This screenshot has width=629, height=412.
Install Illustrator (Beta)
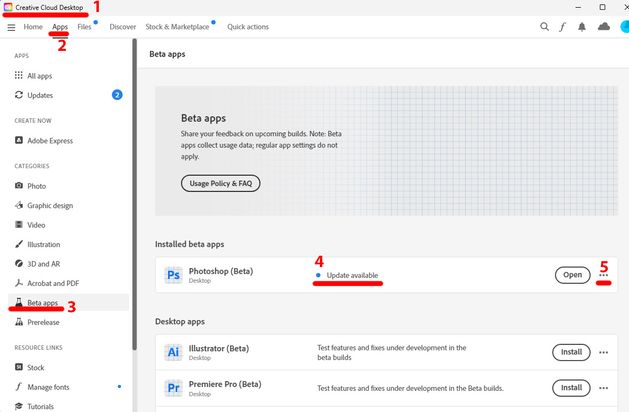point(571,352)
